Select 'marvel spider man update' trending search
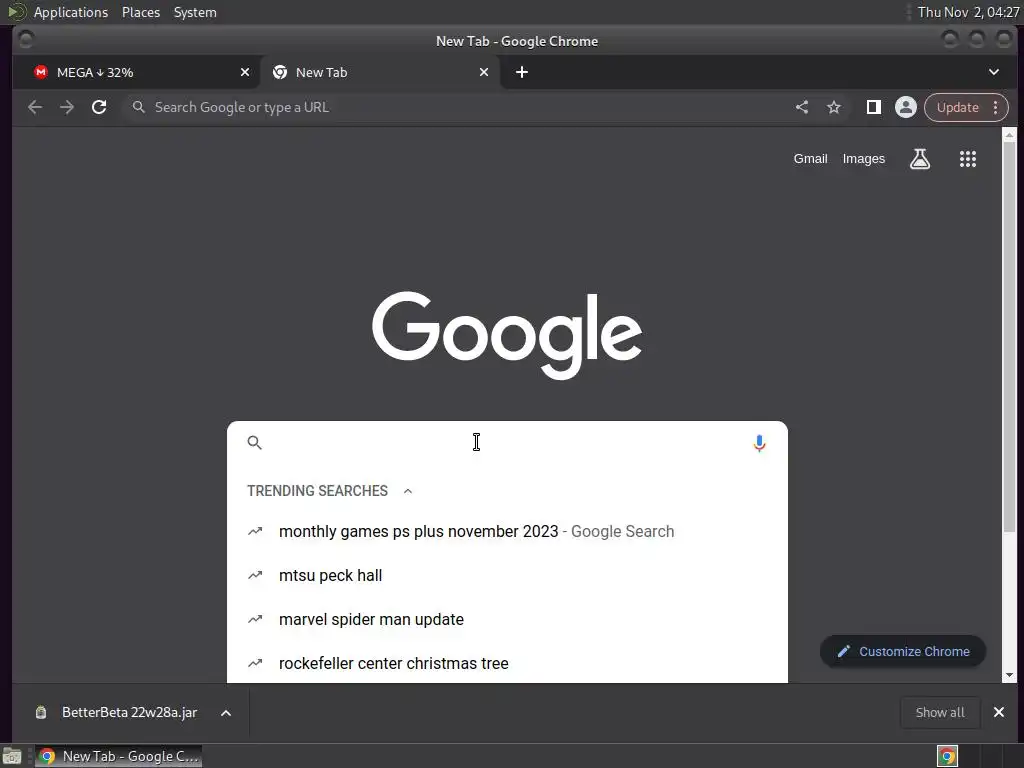This screenshot has width=1024, height=768. point(507,619)
